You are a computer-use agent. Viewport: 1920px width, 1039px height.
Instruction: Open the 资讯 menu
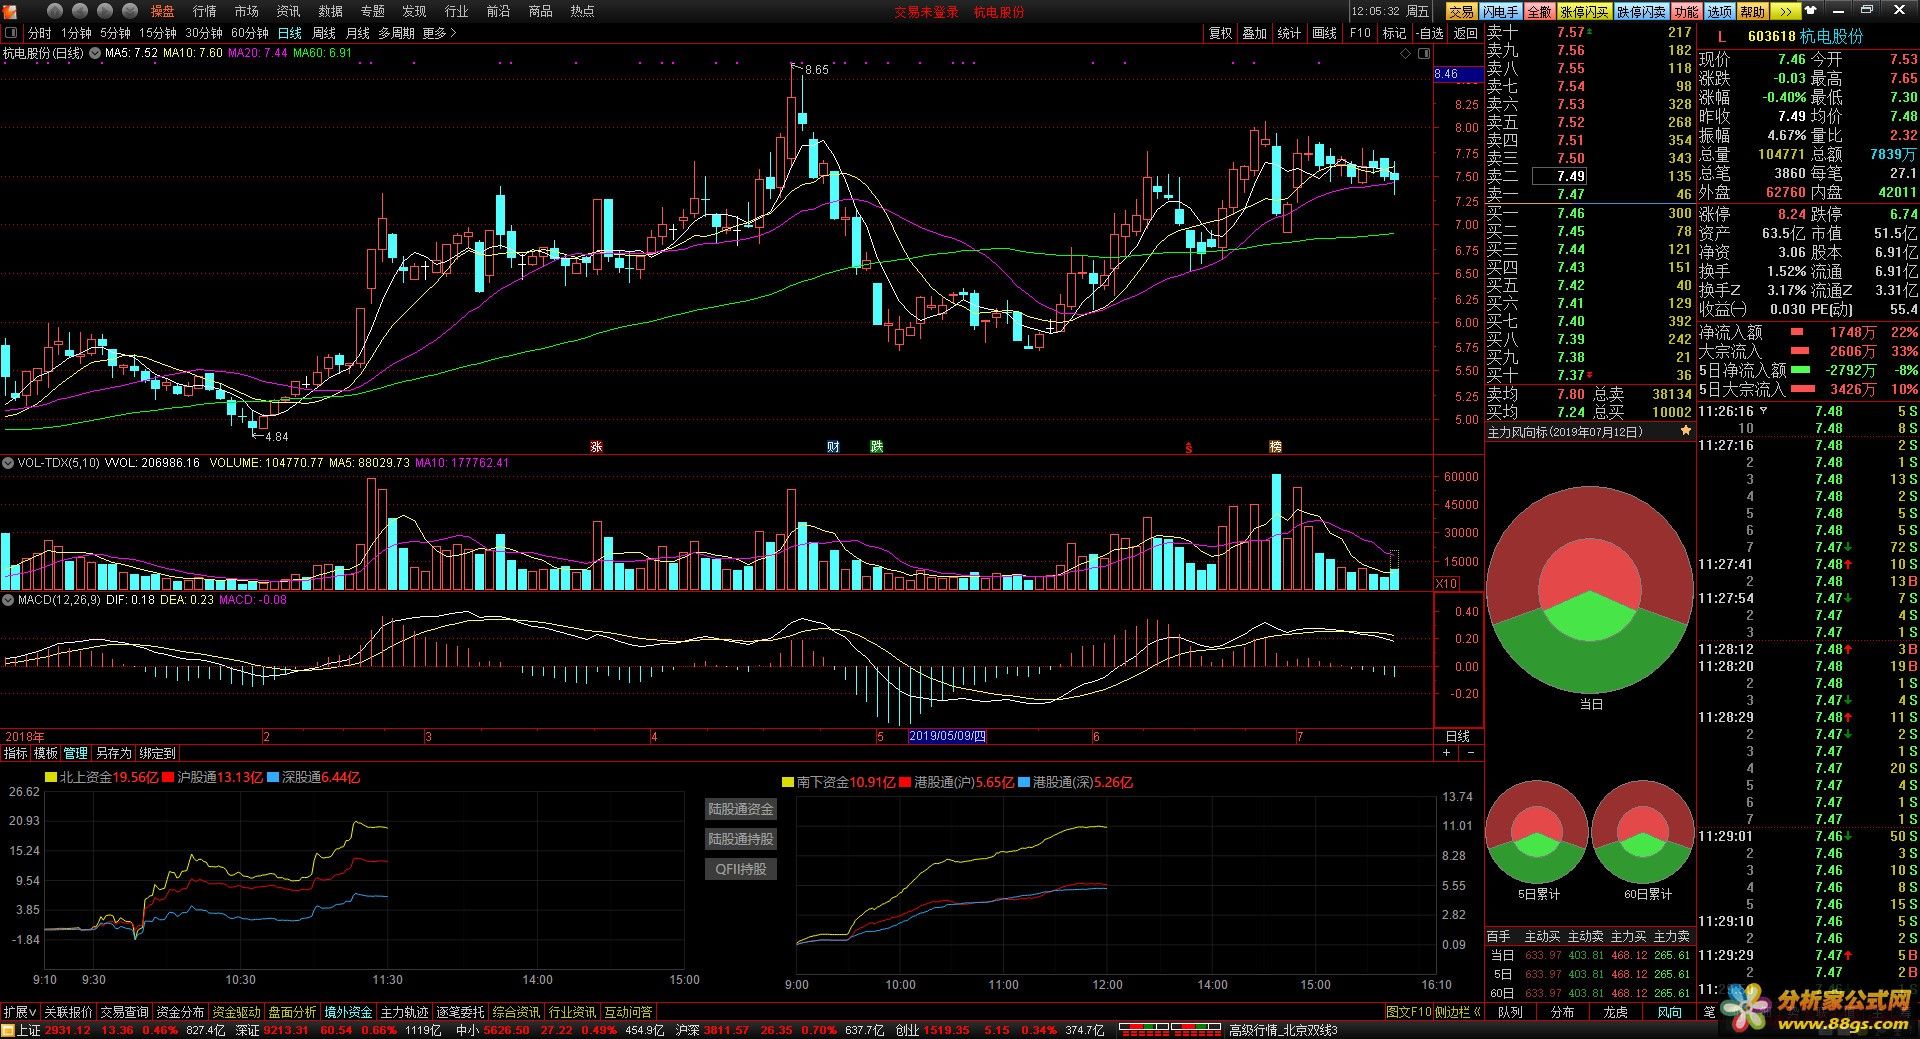288,11
